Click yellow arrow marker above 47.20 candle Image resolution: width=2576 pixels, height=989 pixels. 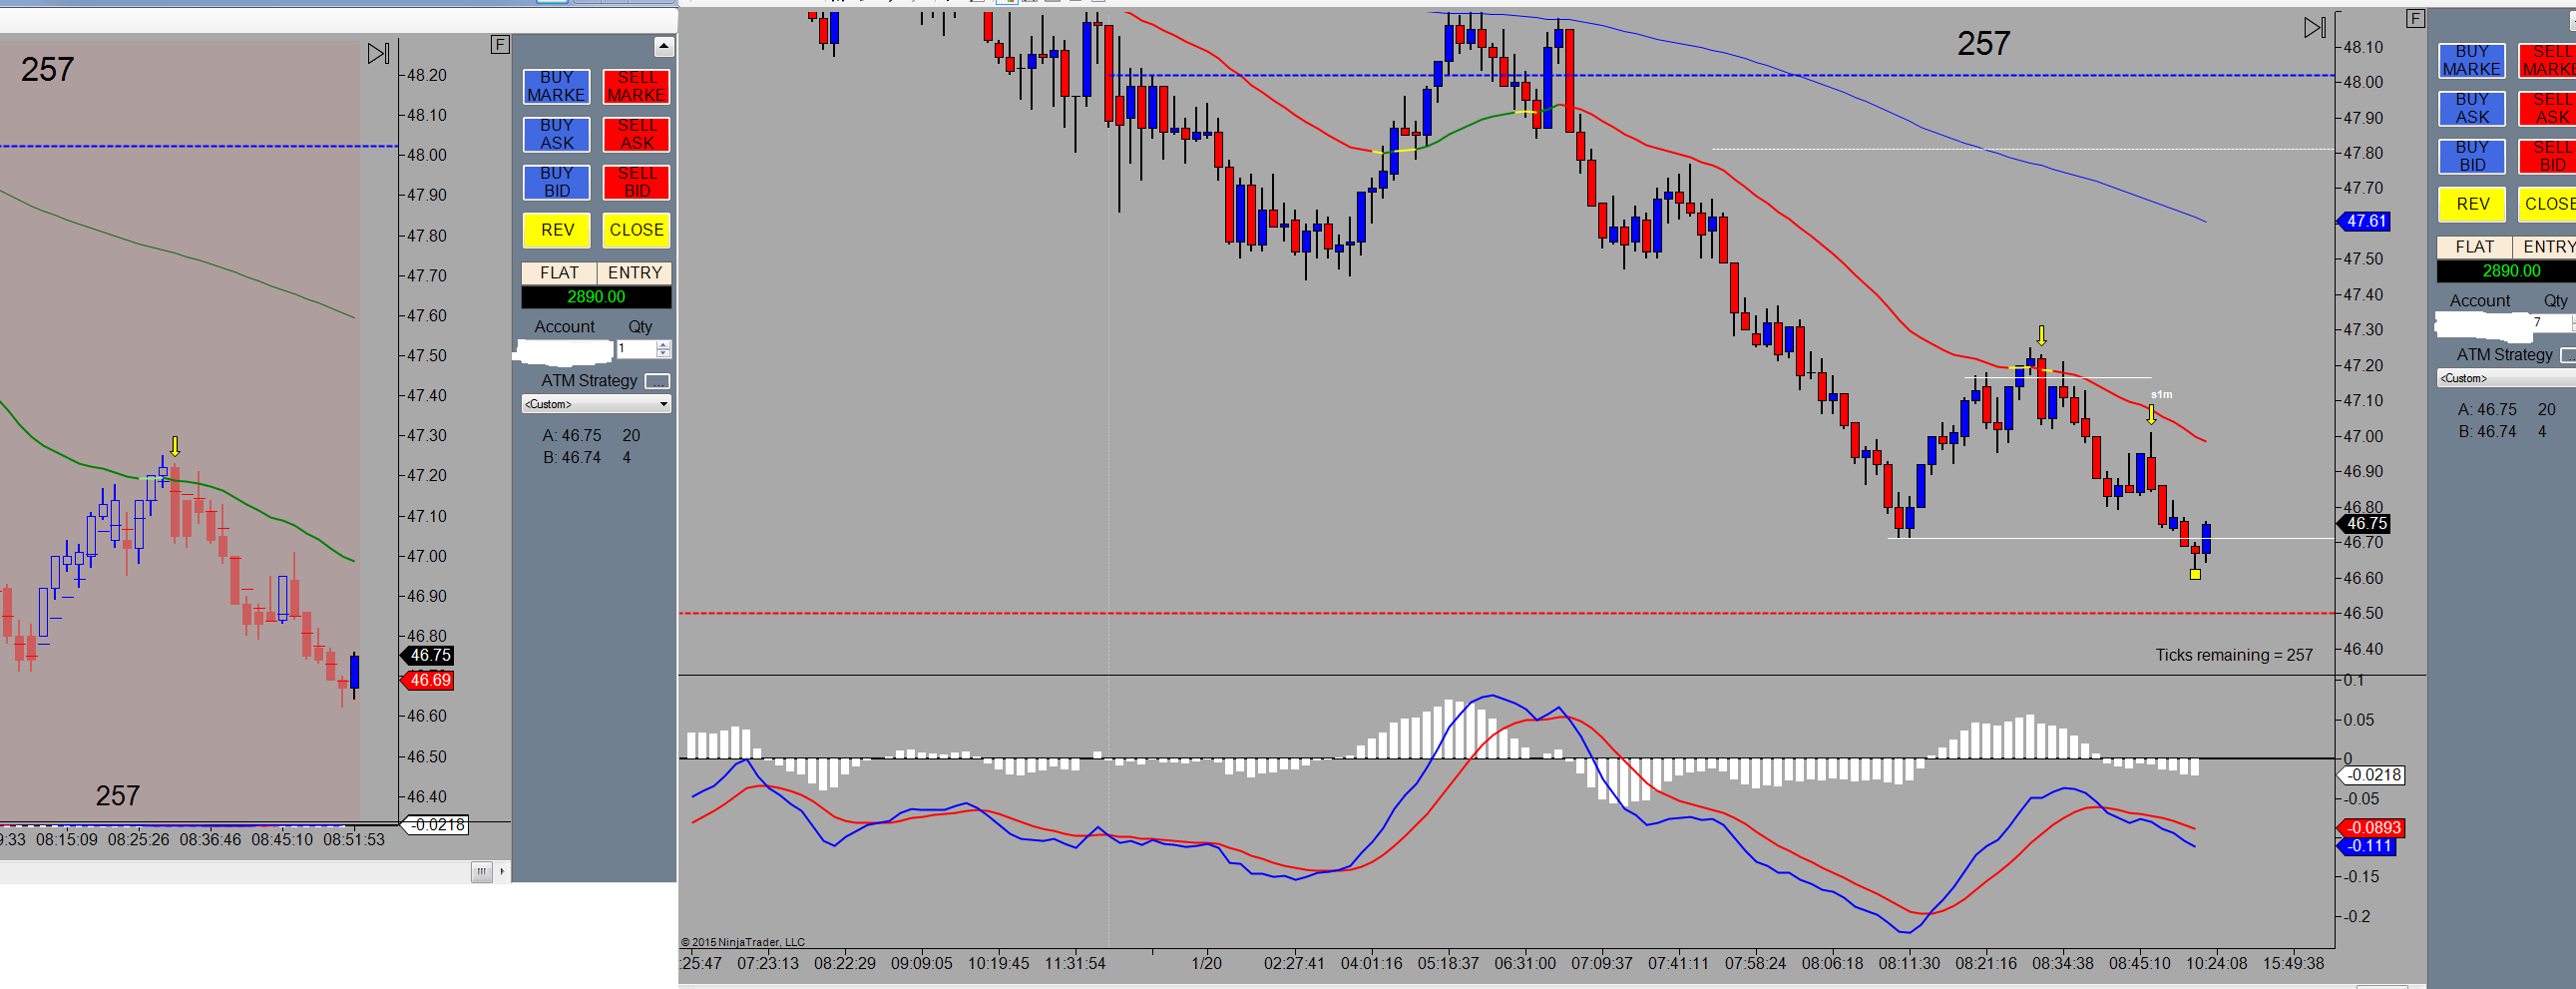2041,335
